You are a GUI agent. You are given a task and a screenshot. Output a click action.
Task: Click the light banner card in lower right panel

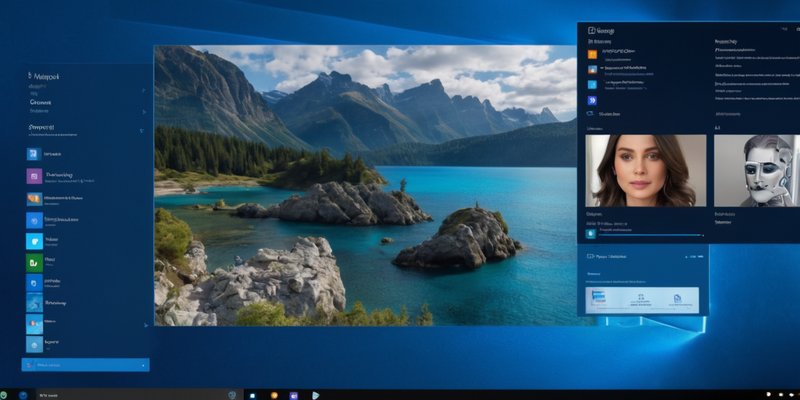tap(642, 300)
